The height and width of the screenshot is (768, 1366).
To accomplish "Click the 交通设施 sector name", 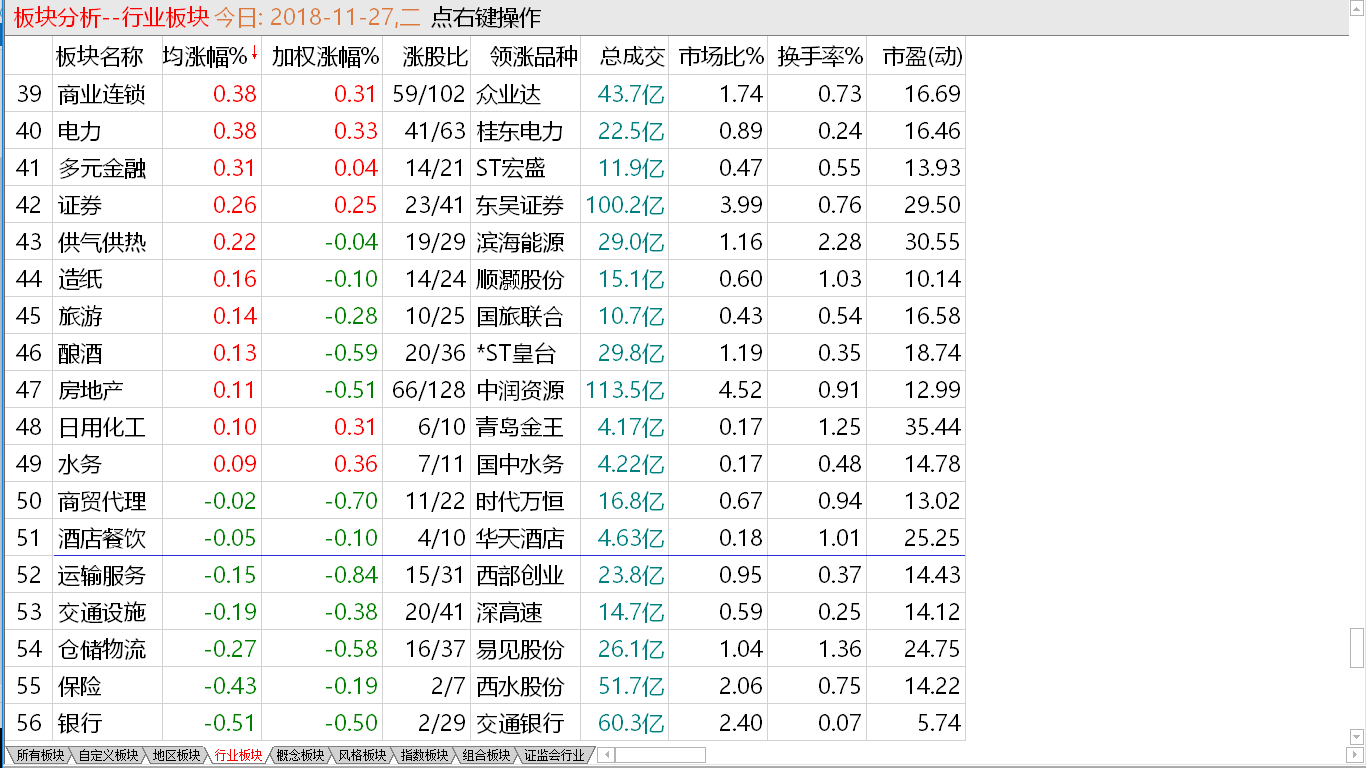I will click(102, 612).
